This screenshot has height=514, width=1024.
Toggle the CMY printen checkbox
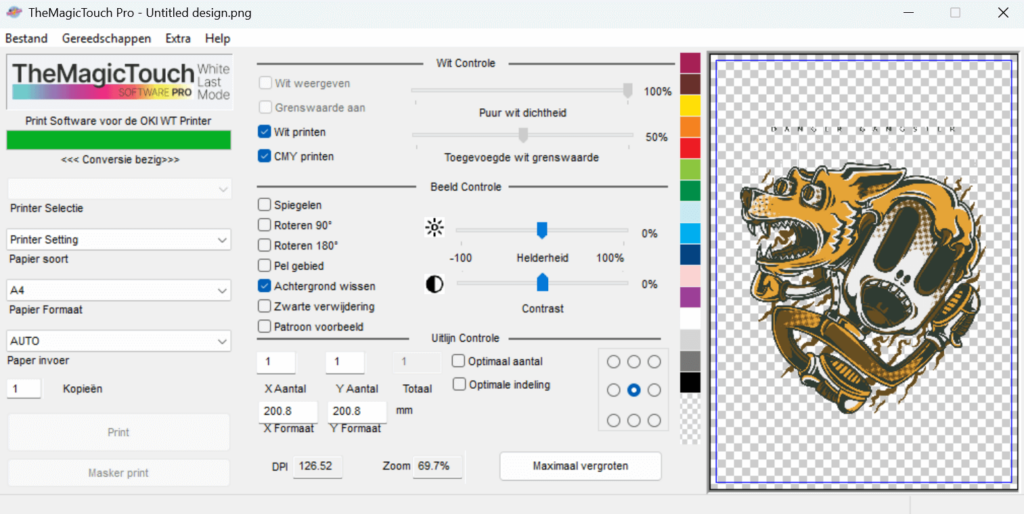(x=264, y=156)
